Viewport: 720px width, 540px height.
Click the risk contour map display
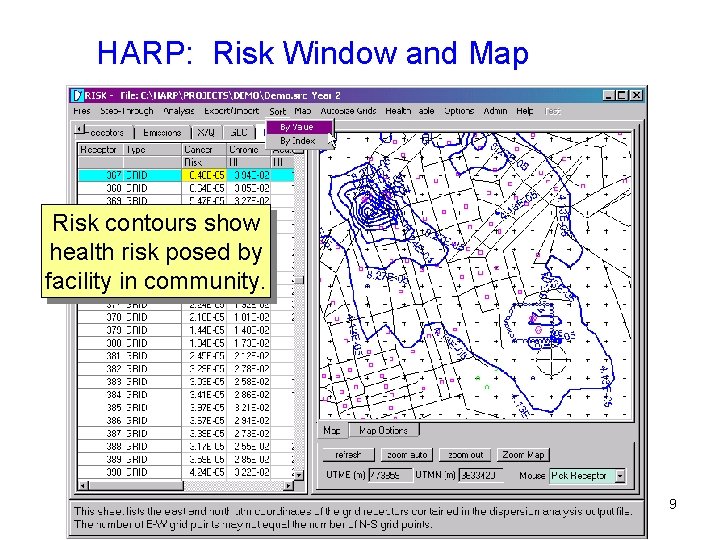coord(476,276)
